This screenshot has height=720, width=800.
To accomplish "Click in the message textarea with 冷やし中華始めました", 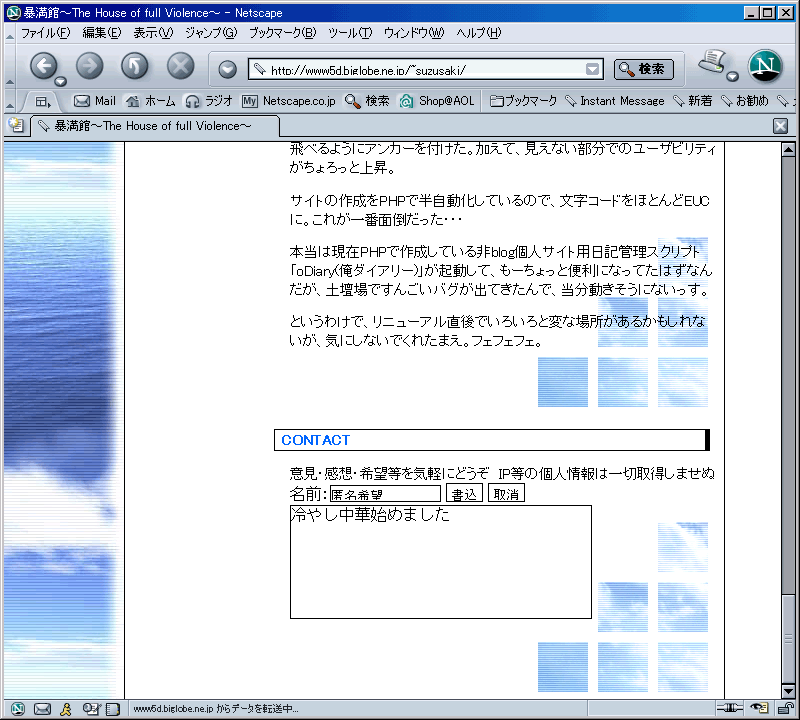I will pyautogui.click(x=441, y=562).
